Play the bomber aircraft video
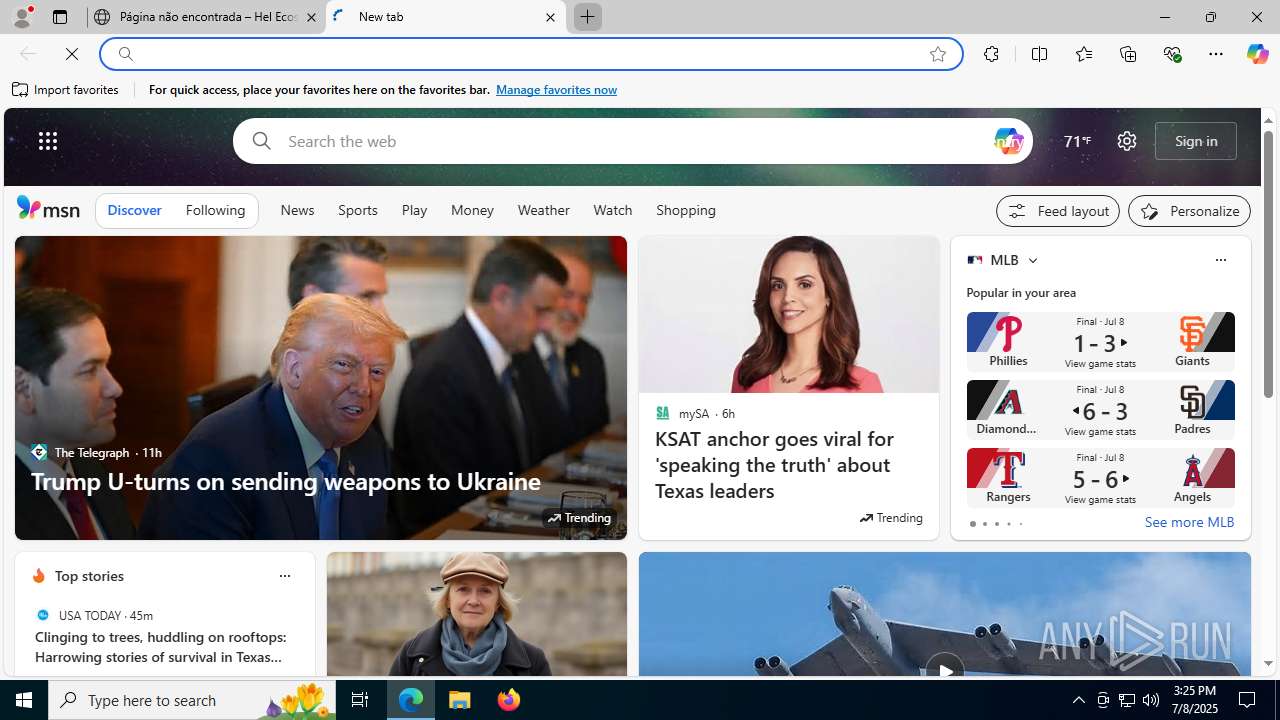 (x=945, y=670)
